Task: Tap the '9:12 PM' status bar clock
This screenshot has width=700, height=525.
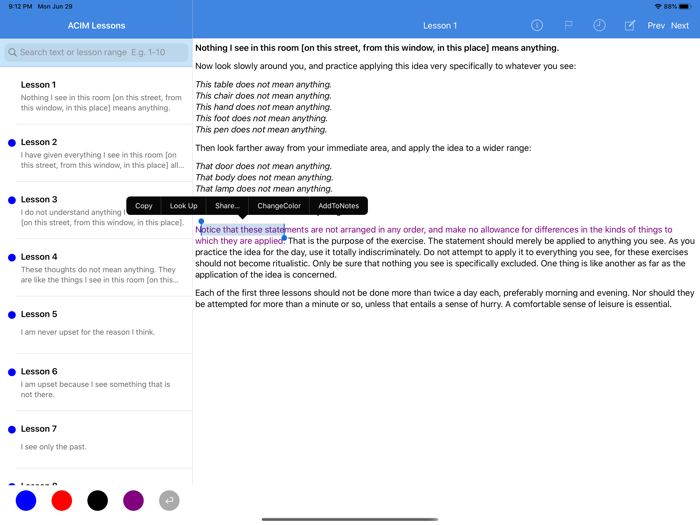Action: click(x=20, y=6)
